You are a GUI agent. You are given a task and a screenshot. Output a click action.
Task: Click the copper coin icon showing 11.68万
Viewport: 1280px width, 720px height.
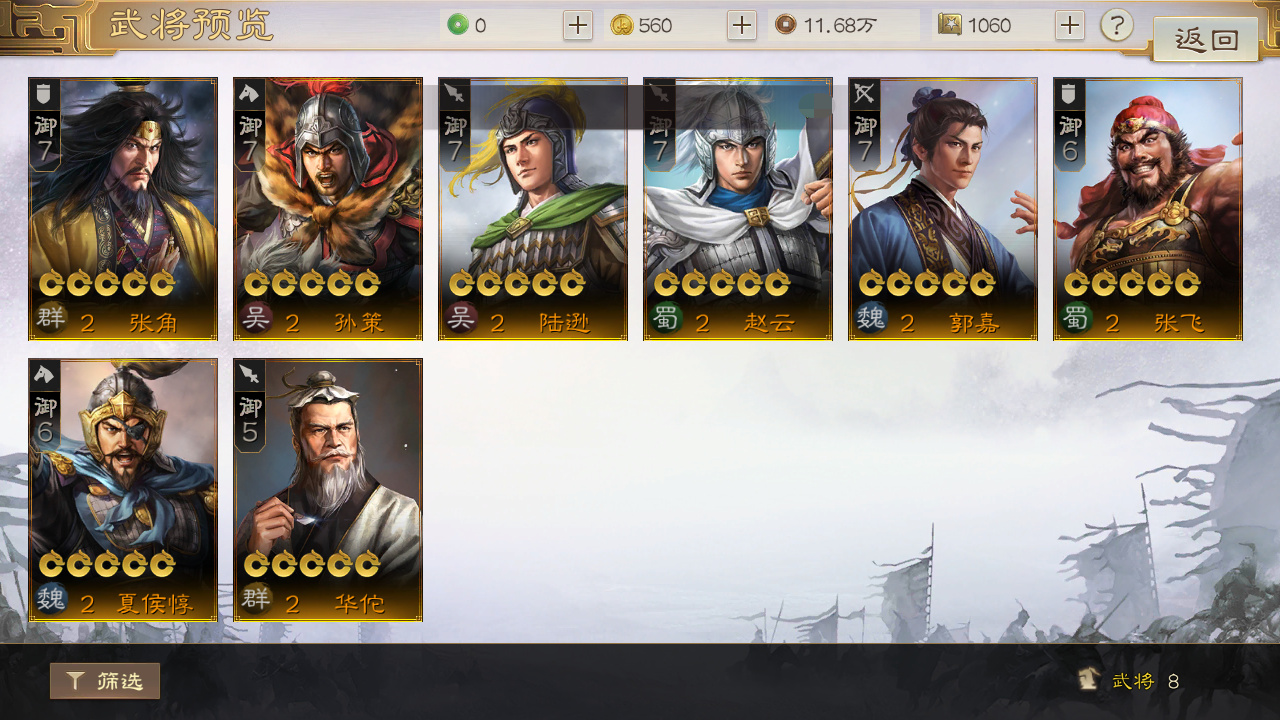(786, 25)
